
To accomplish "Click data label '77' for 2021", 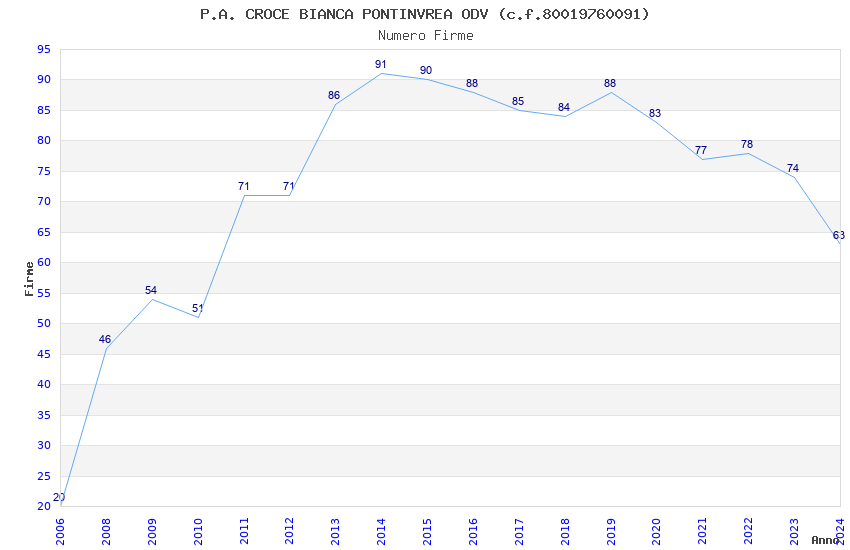I will (701, 150).
